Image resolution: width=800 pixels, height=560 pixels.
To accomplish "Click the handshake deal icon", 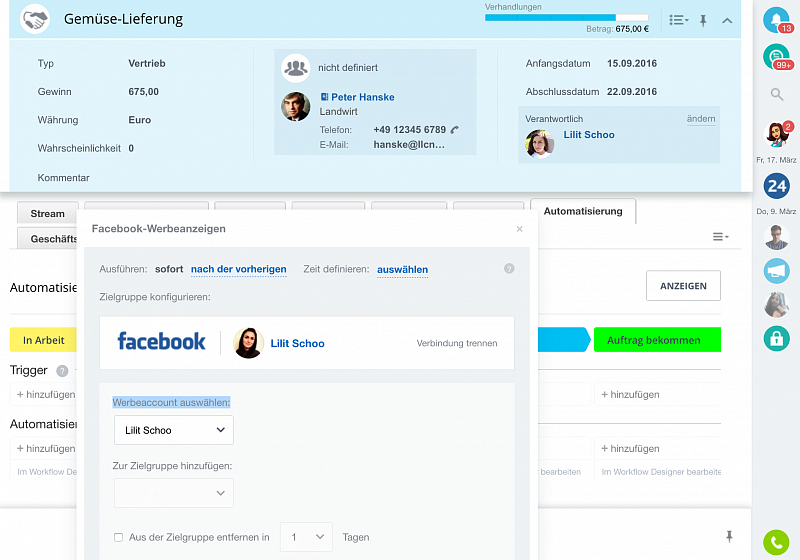I will click(35, 19).
